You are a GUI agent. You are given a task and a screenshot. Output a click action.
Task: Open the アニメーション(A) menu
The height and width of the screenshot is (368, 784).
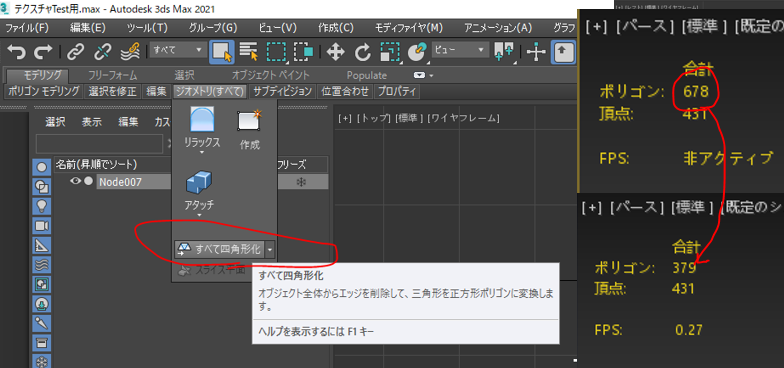click(x=498, y=28)
